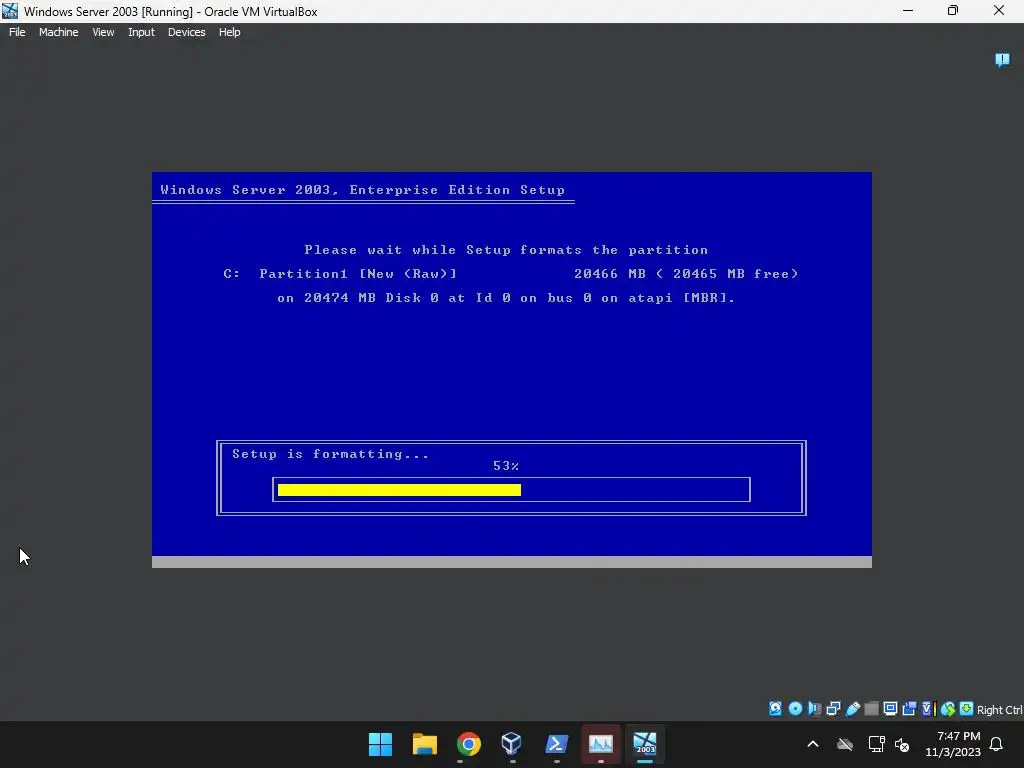
Task: Open PowerShell from the taskbar
Action: 556,744
